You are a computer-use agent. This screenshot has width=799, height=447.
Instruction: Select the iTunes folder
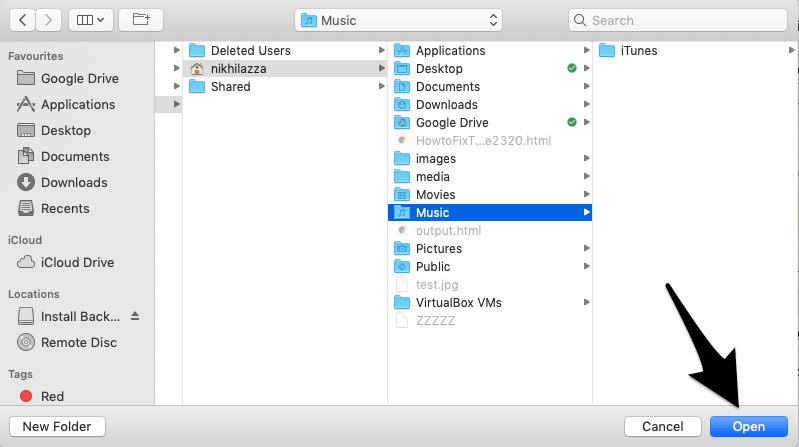695,50
